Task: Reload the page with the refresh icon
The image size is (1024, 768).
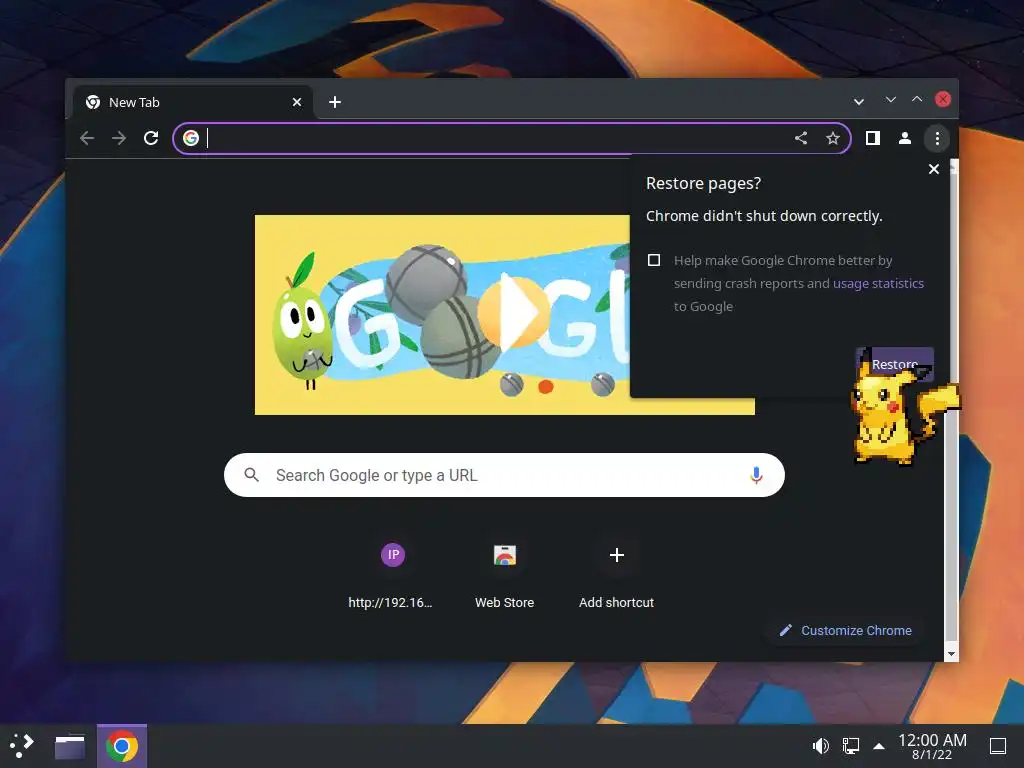Action: (x=151, y=138)
